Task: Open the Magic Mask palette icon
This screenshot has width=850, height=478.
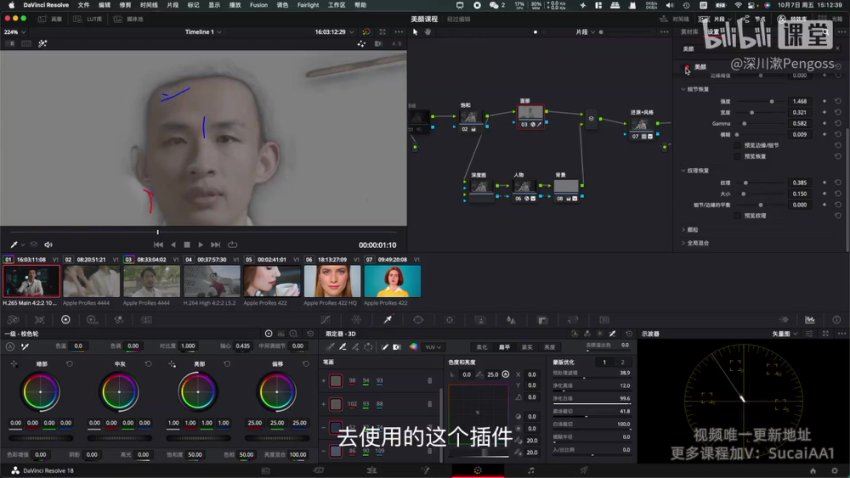Action: [480, 320]
